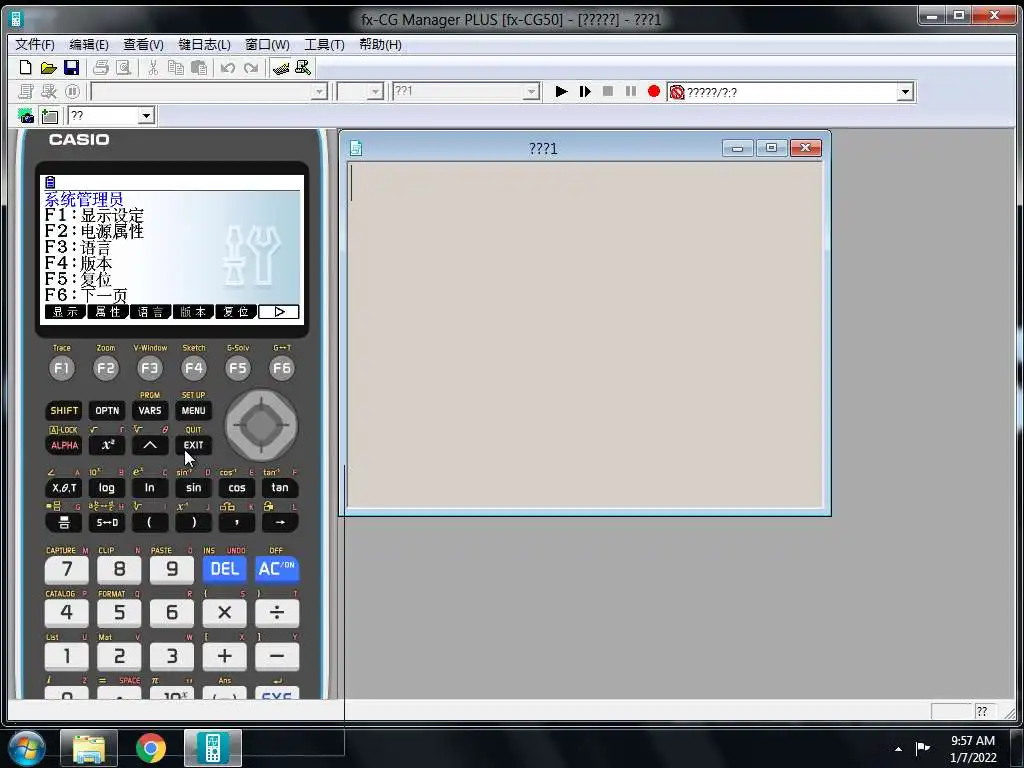This screenshot has height=768, width=1024.
Task: Click the Step play button
Action: pos(584,91)
